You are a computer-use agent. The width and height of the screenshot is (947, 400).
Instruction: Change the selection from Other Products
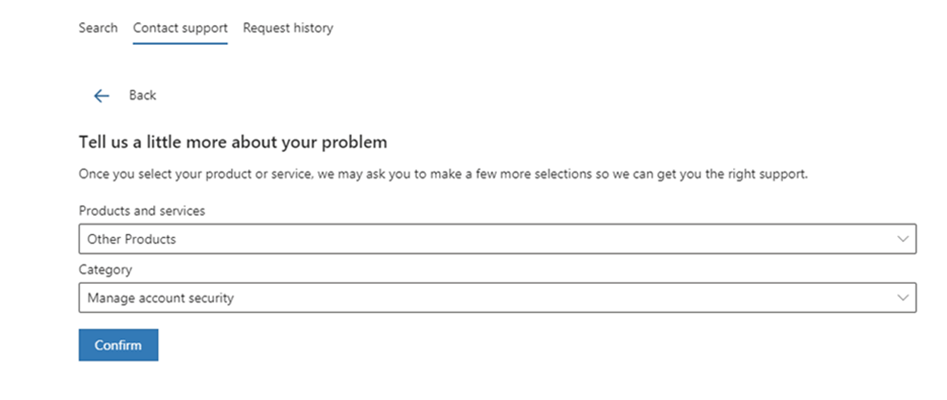(498, 239)
